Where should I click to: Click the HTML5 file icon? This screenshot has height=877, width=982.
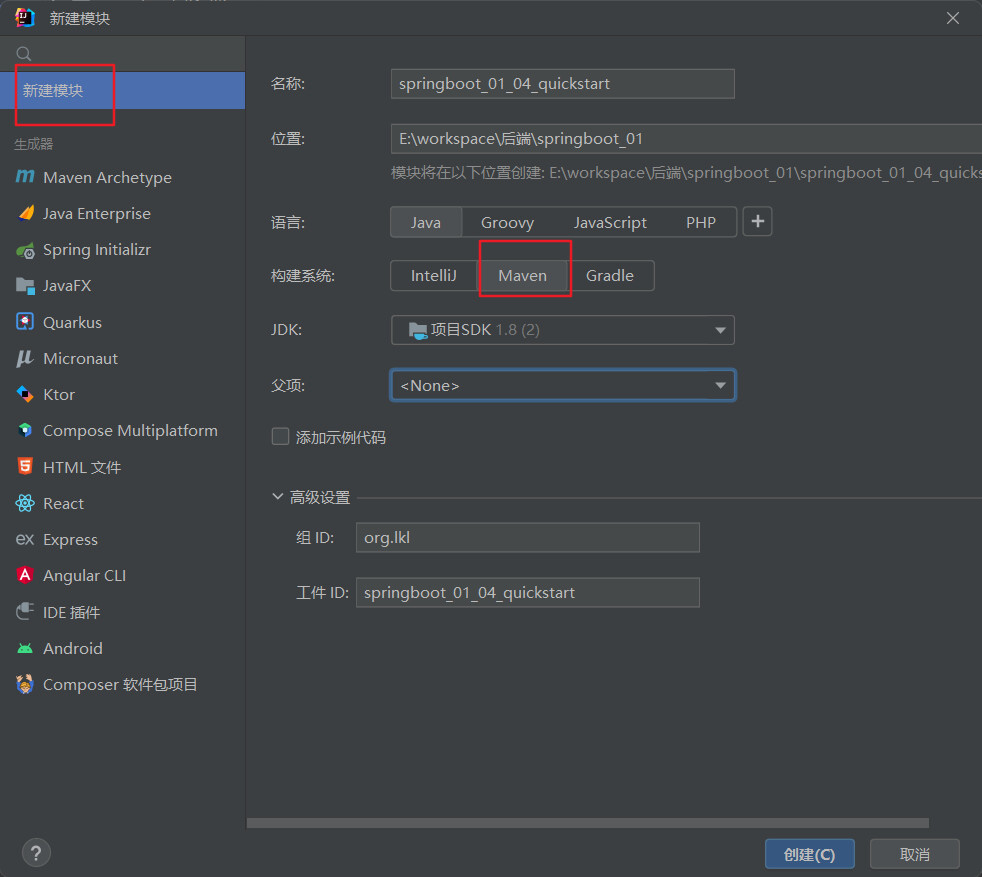tap(25, 467)
